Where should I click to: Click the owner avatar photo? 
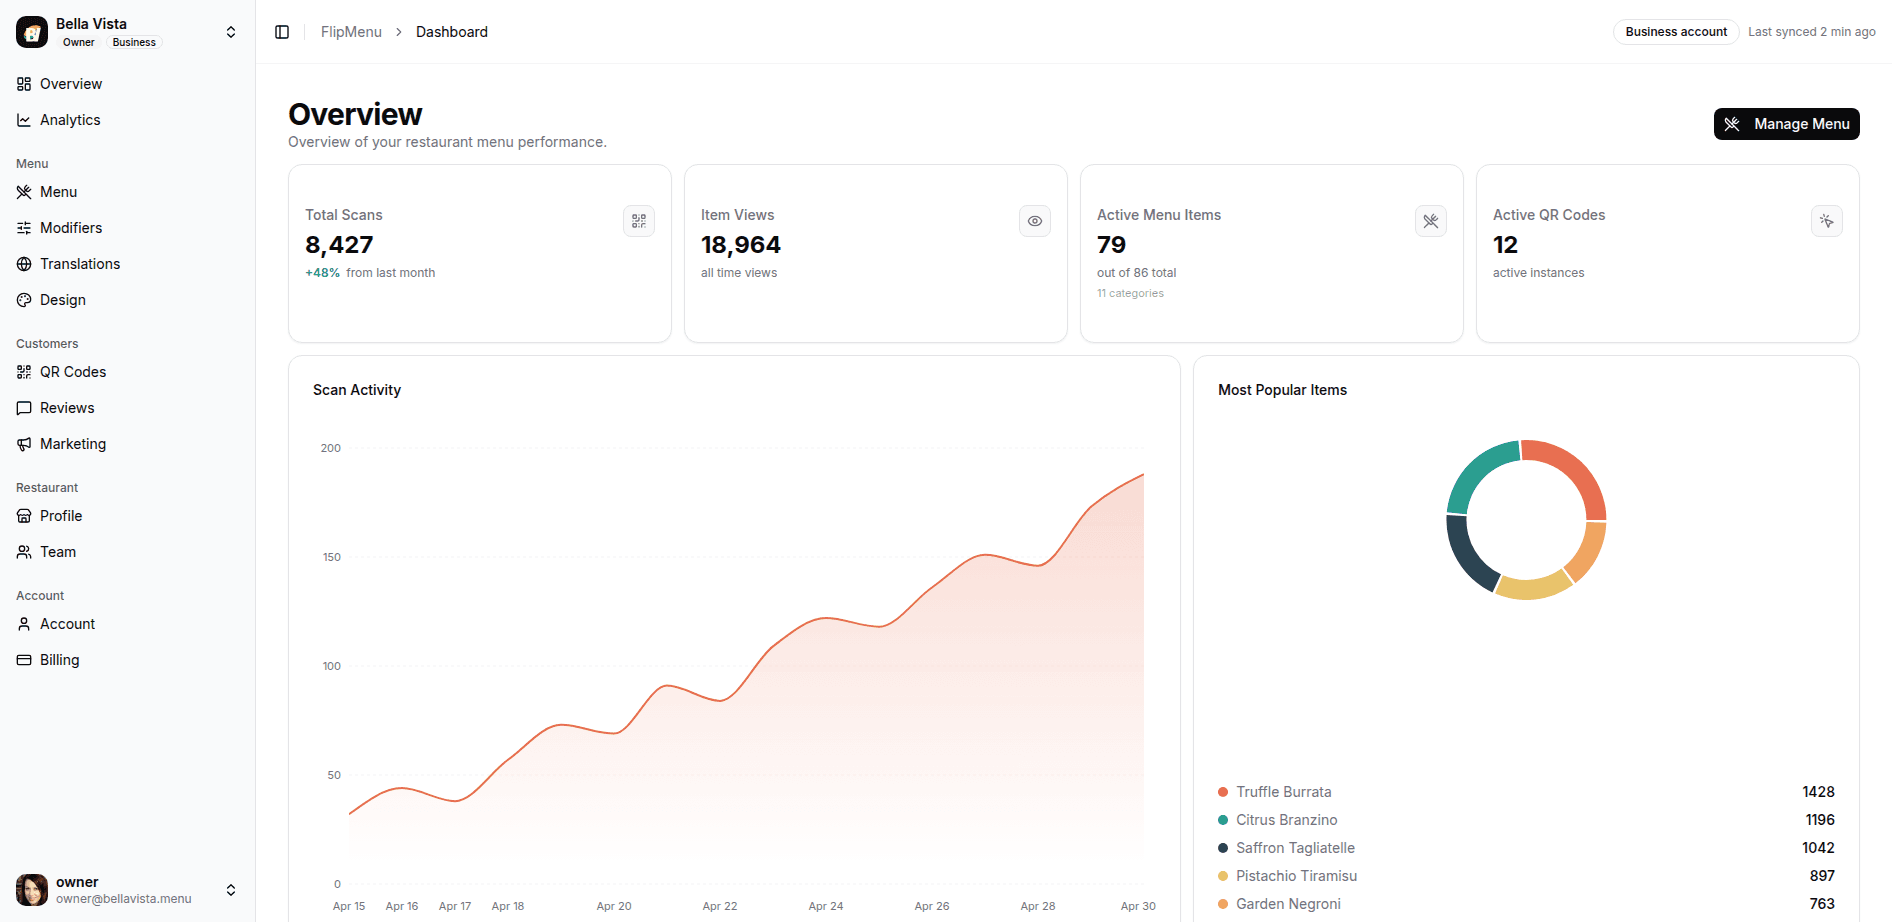32,890
